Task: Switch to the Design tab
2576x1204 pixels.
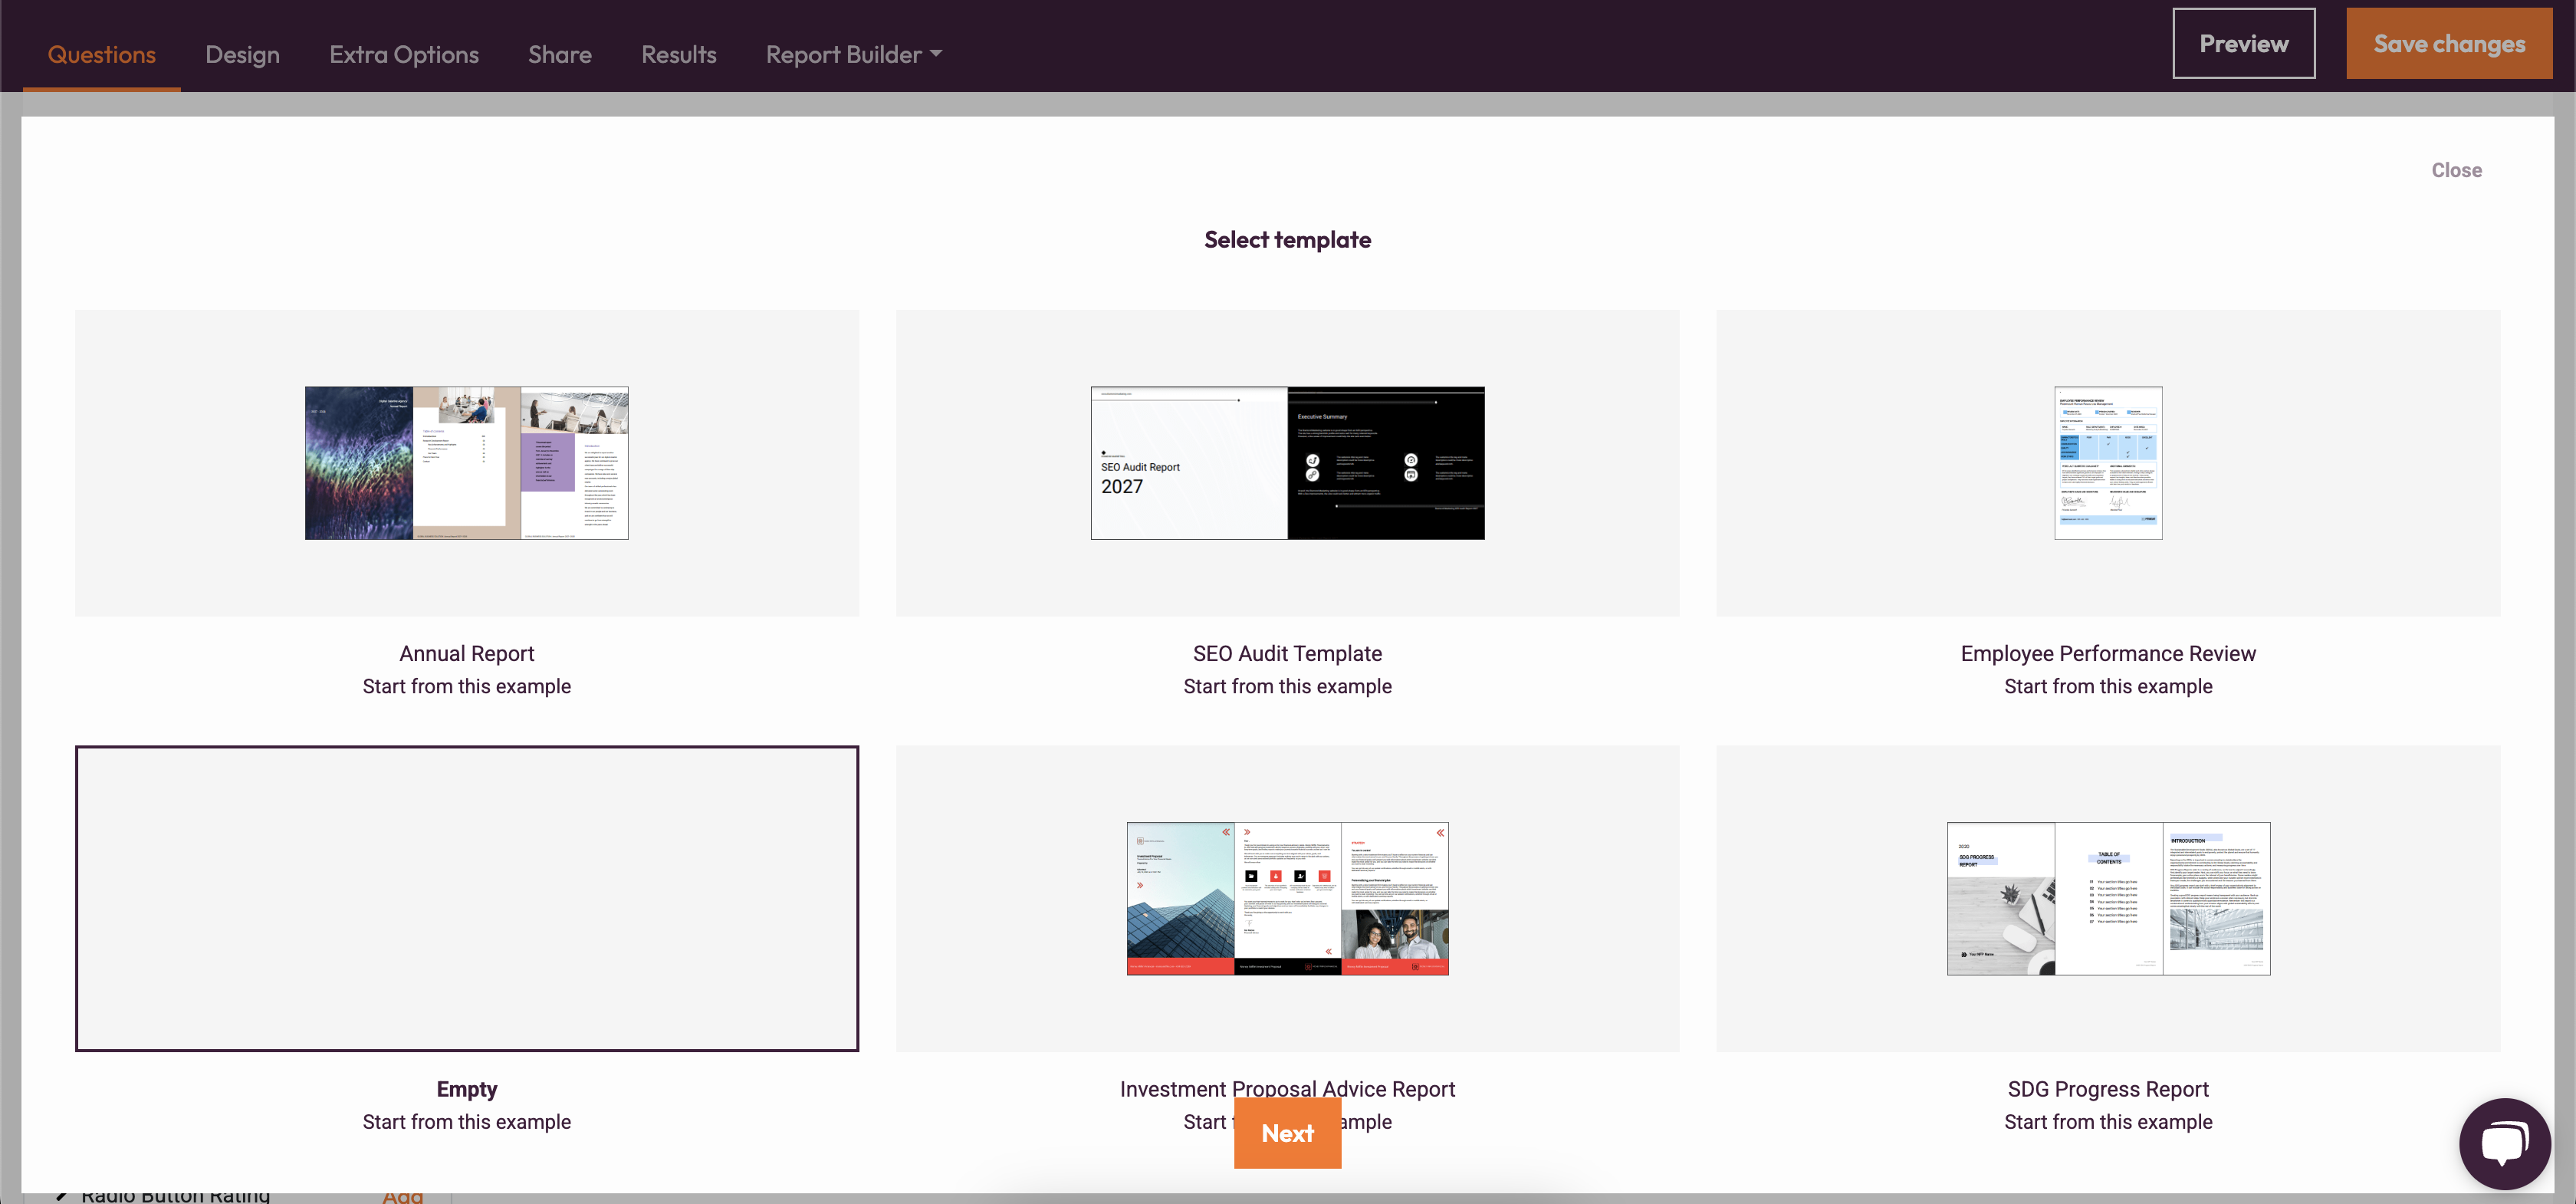Action: pyautogui.click(x=242, y=55)
